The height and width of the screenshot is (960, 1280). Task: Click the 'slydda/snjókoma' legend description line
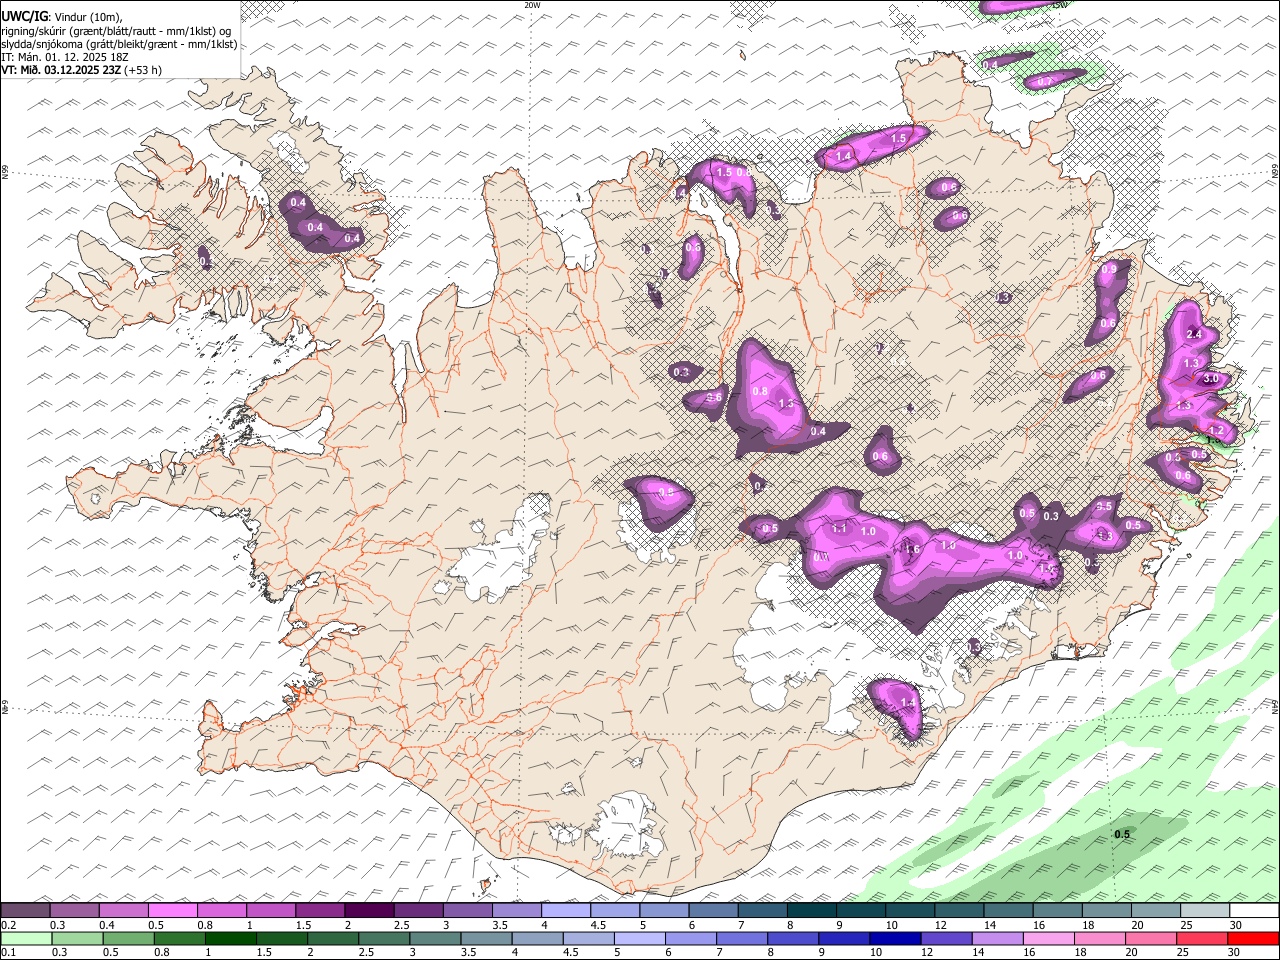pos(120,44)
